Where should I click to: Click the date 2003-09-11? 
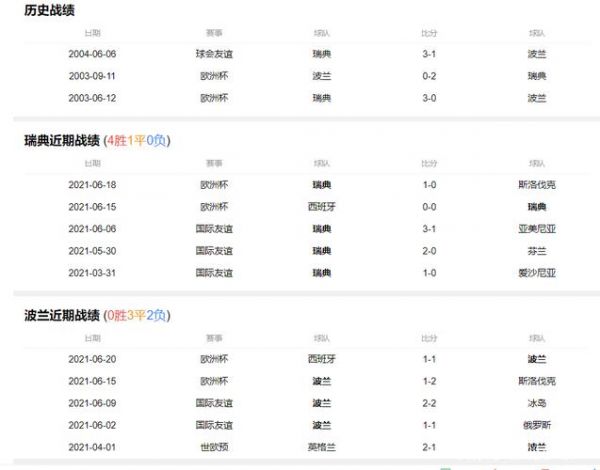pos(92,76)
